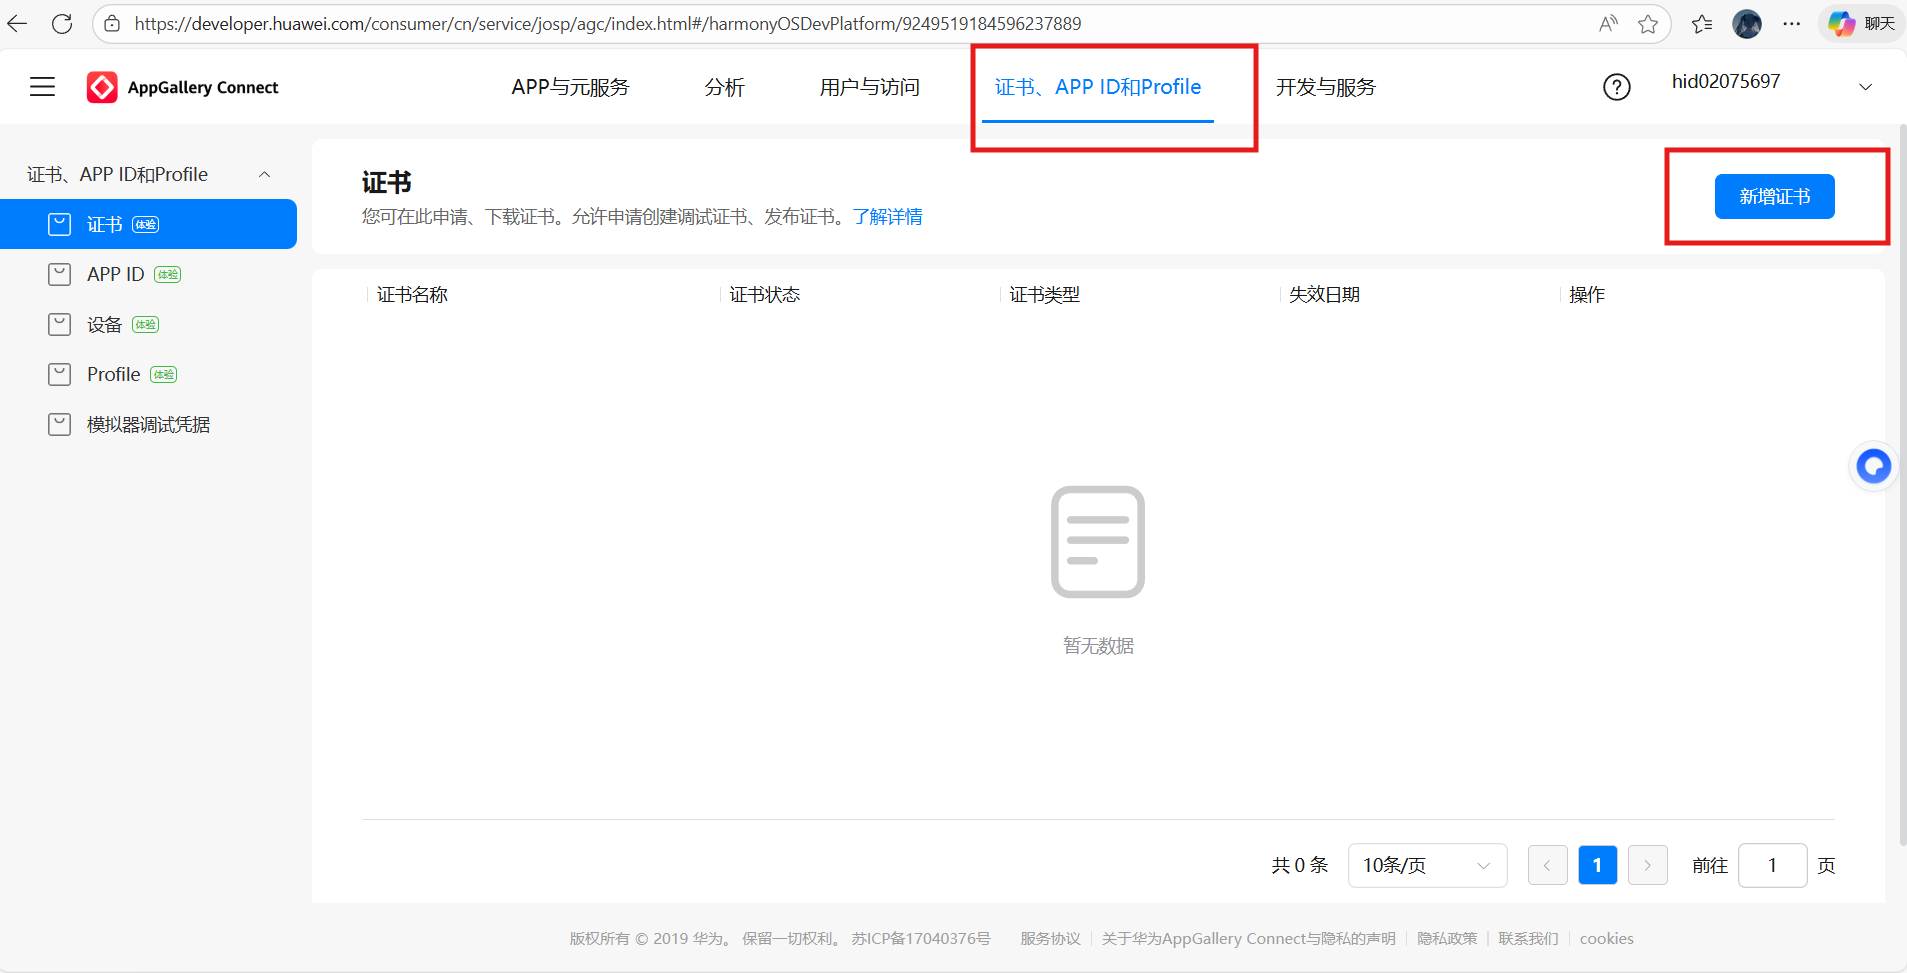Select the APP ID sidebar item
Image resolution: width=1907 pixels, height=973 pixels.
click(x=113, y=274)
